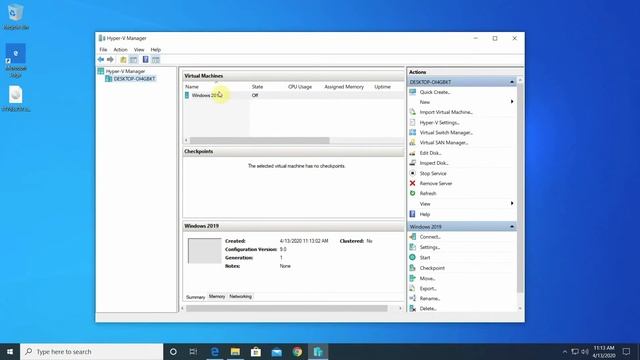Click Refresh in Actions pane
This screenshot has height=360, width=640.
point(428,193)
